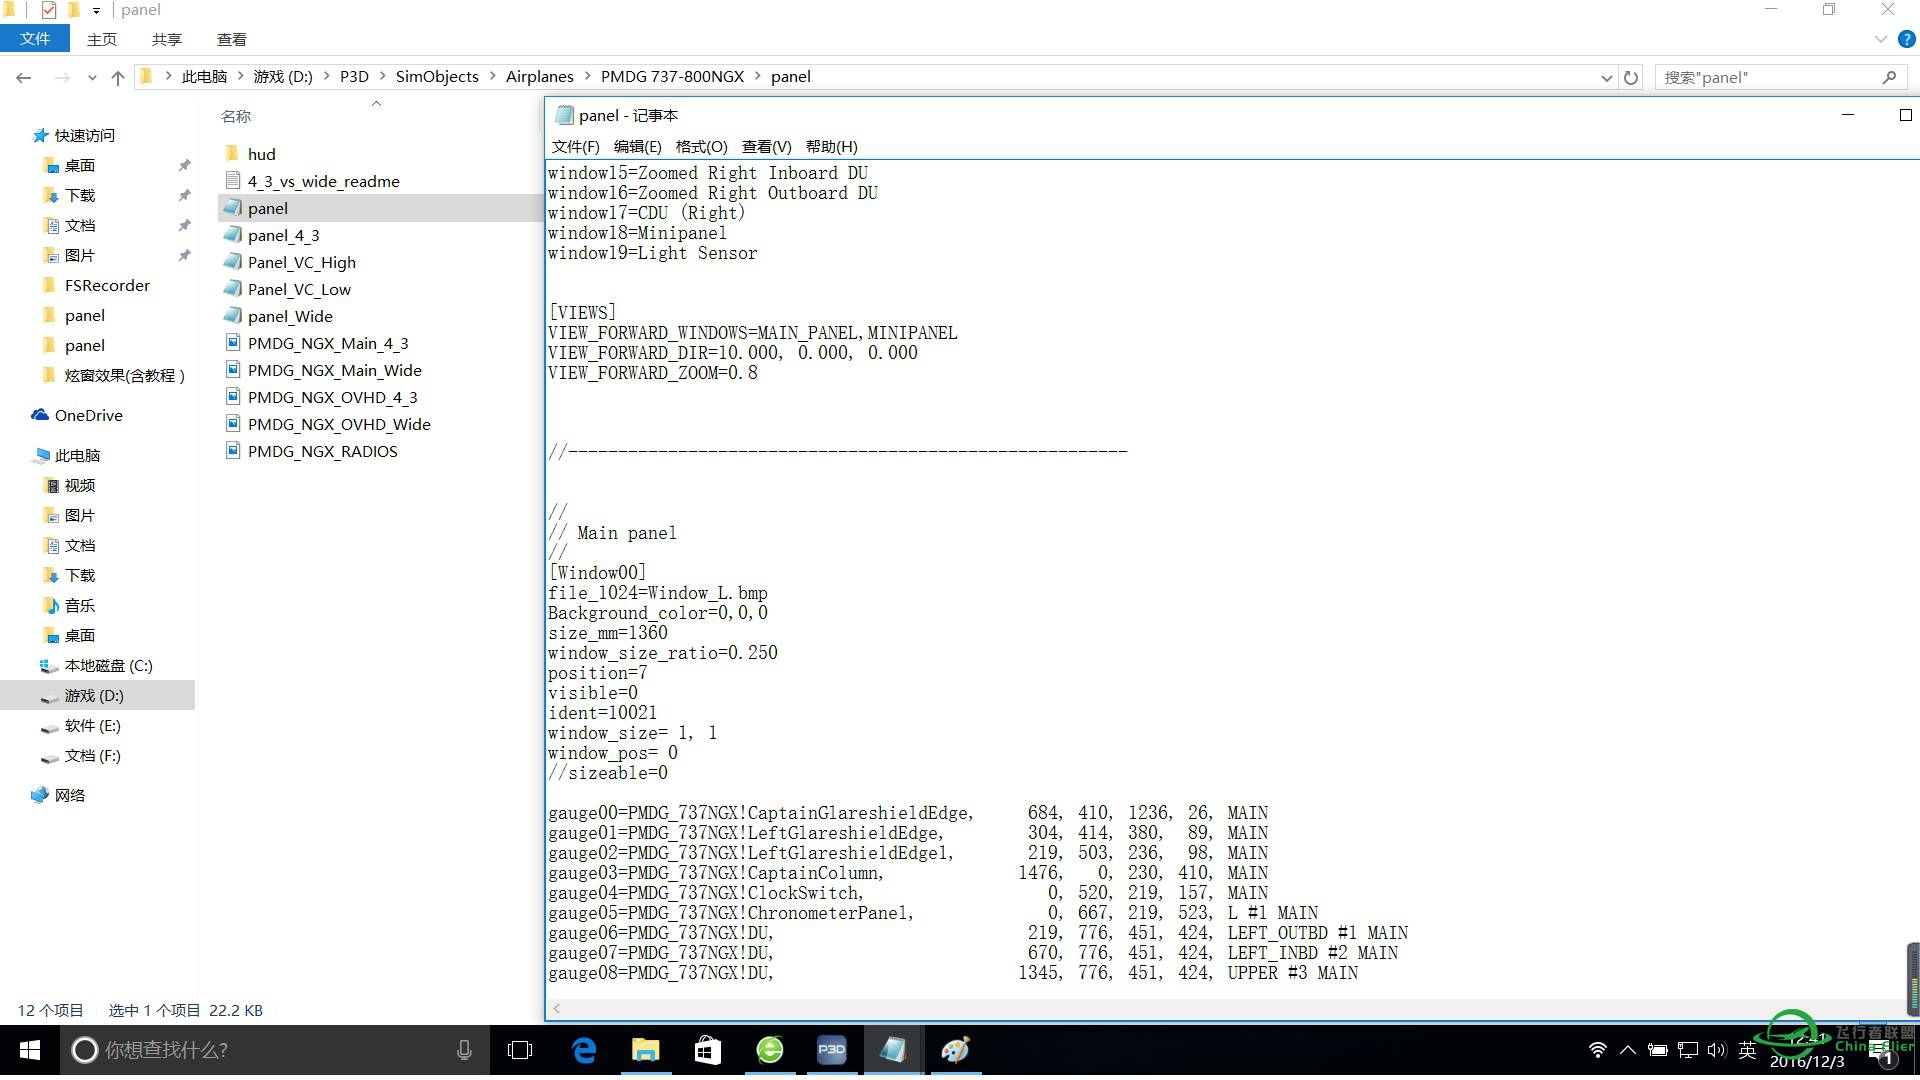The height and width of the screenshot is (1080, 1920).
Task: Open 文档 (F:) drive
Action: (92, 755)
